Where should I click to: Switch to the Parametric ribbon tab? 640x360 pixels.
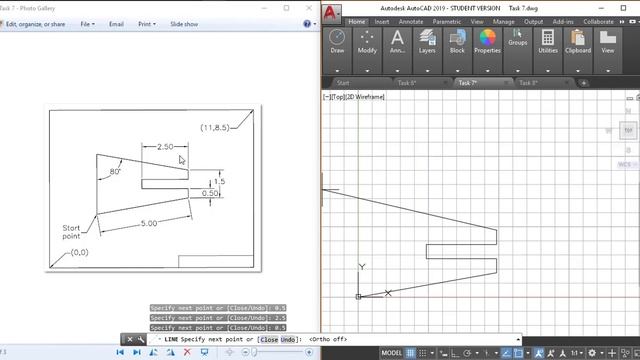[x=447, y=22]
